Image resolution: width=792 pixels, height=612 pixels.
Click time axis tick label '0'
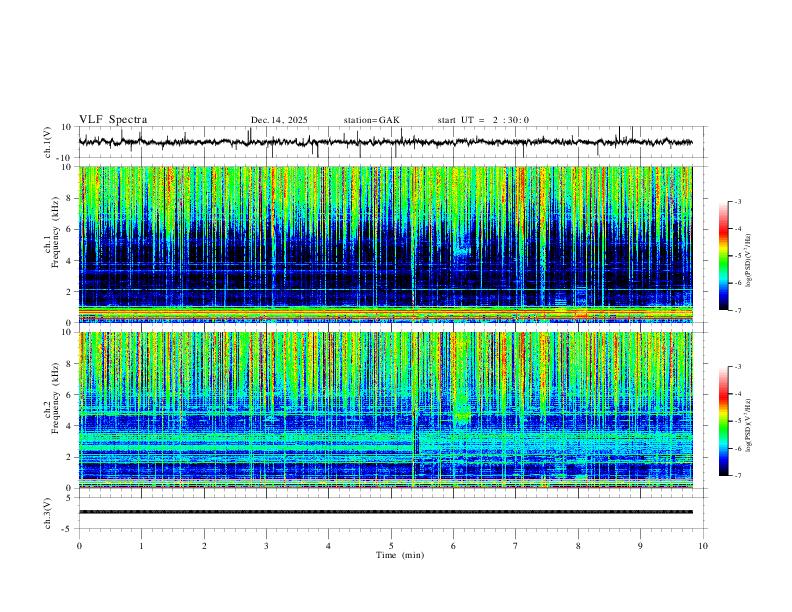point(79,546)
